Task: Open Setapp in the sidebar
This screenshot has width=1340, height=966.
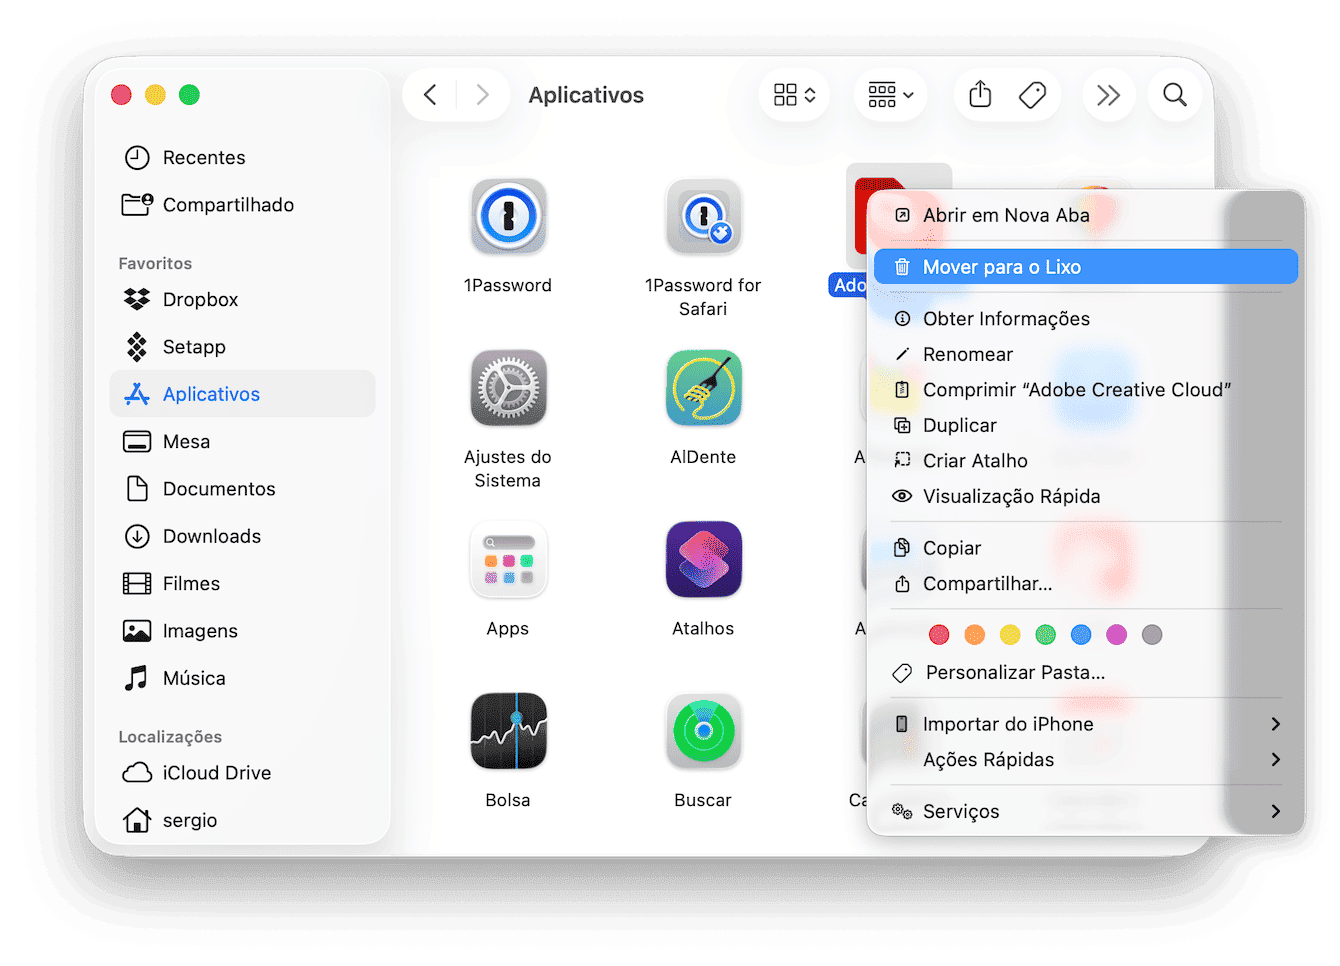Action: (x=243, y=346)
